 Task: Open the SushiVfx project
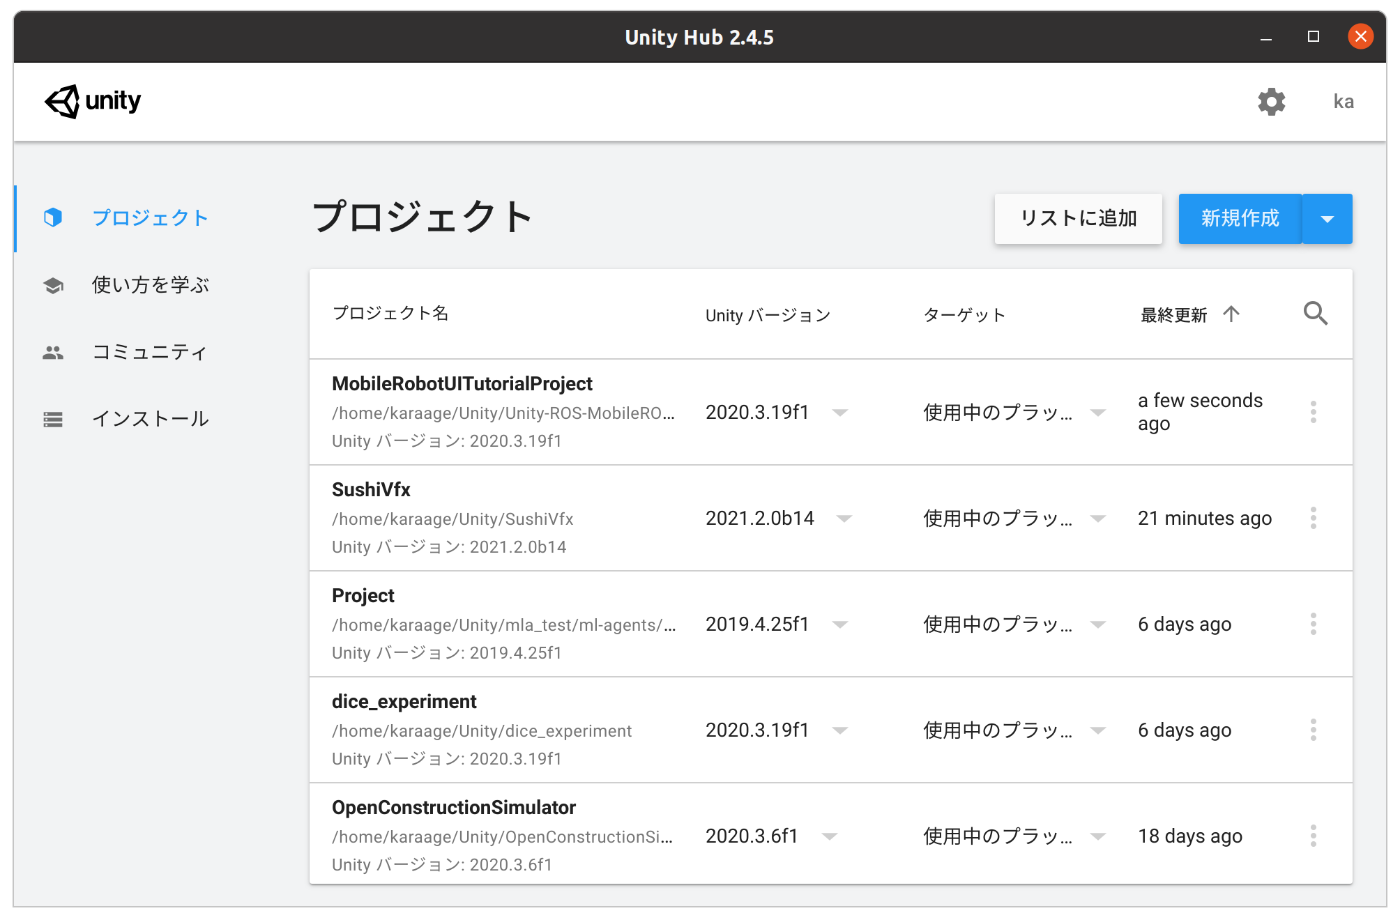tap(371, 490)
